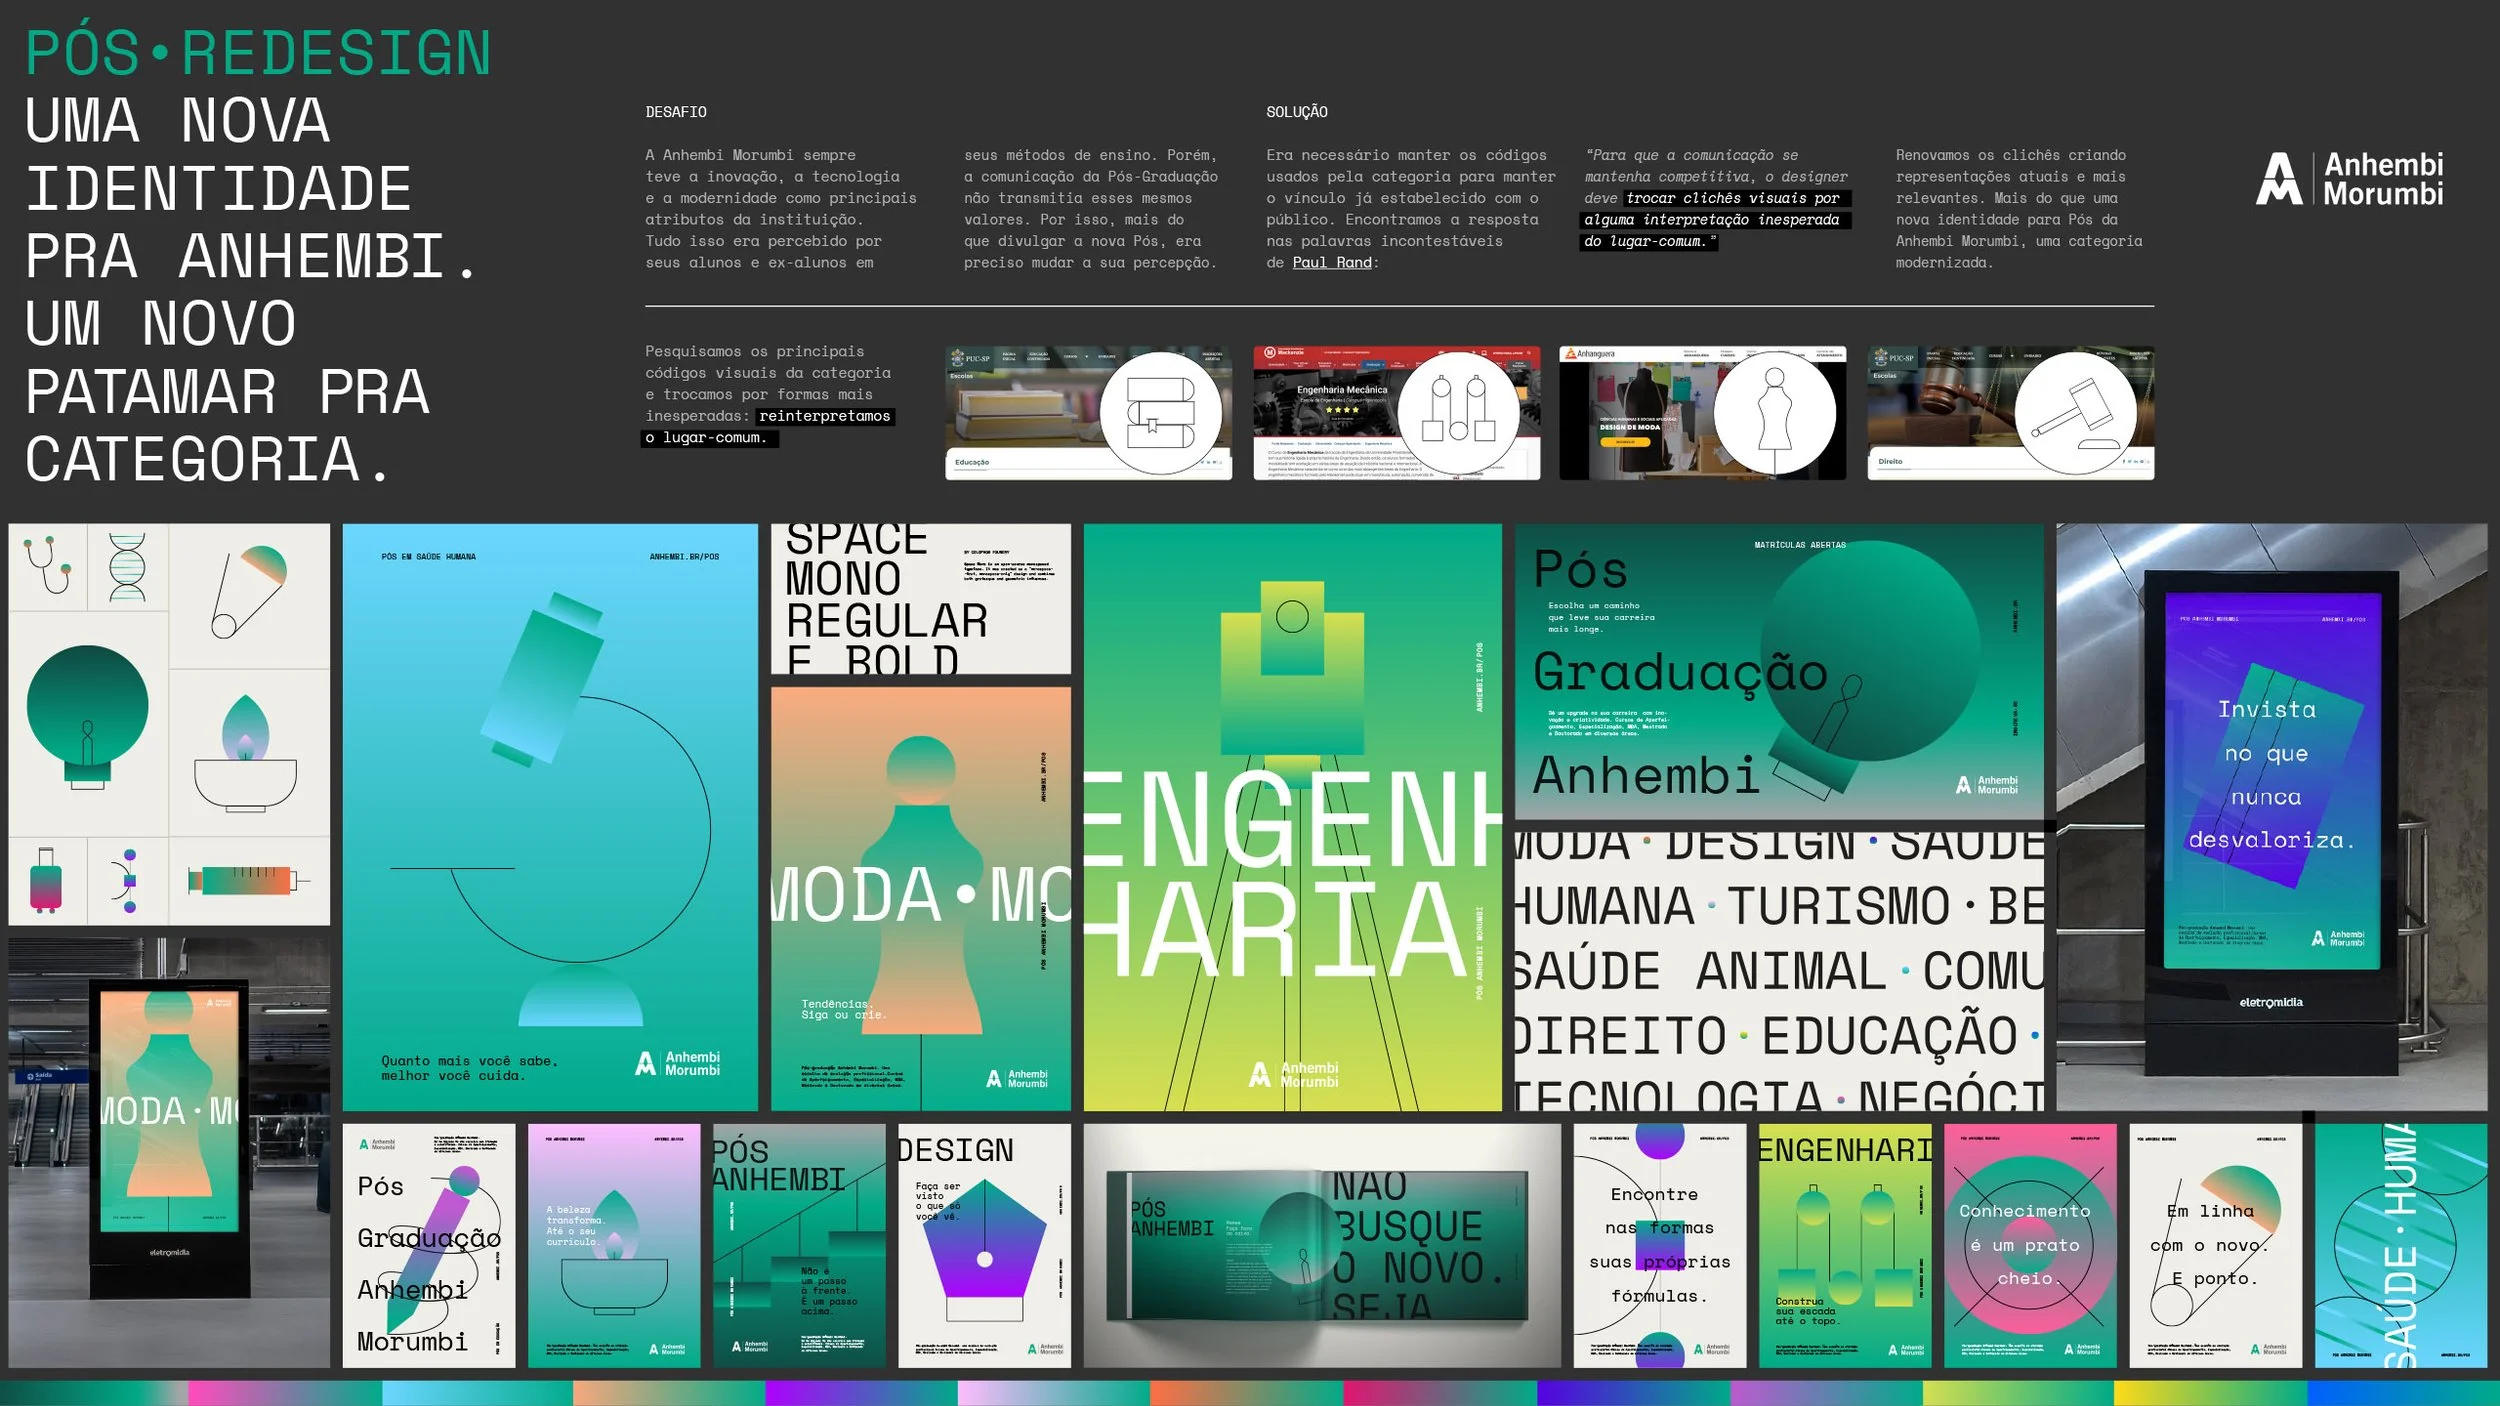Click the safety pin icon
This screenshot has width=2500, height=1406.
point(248,592)
